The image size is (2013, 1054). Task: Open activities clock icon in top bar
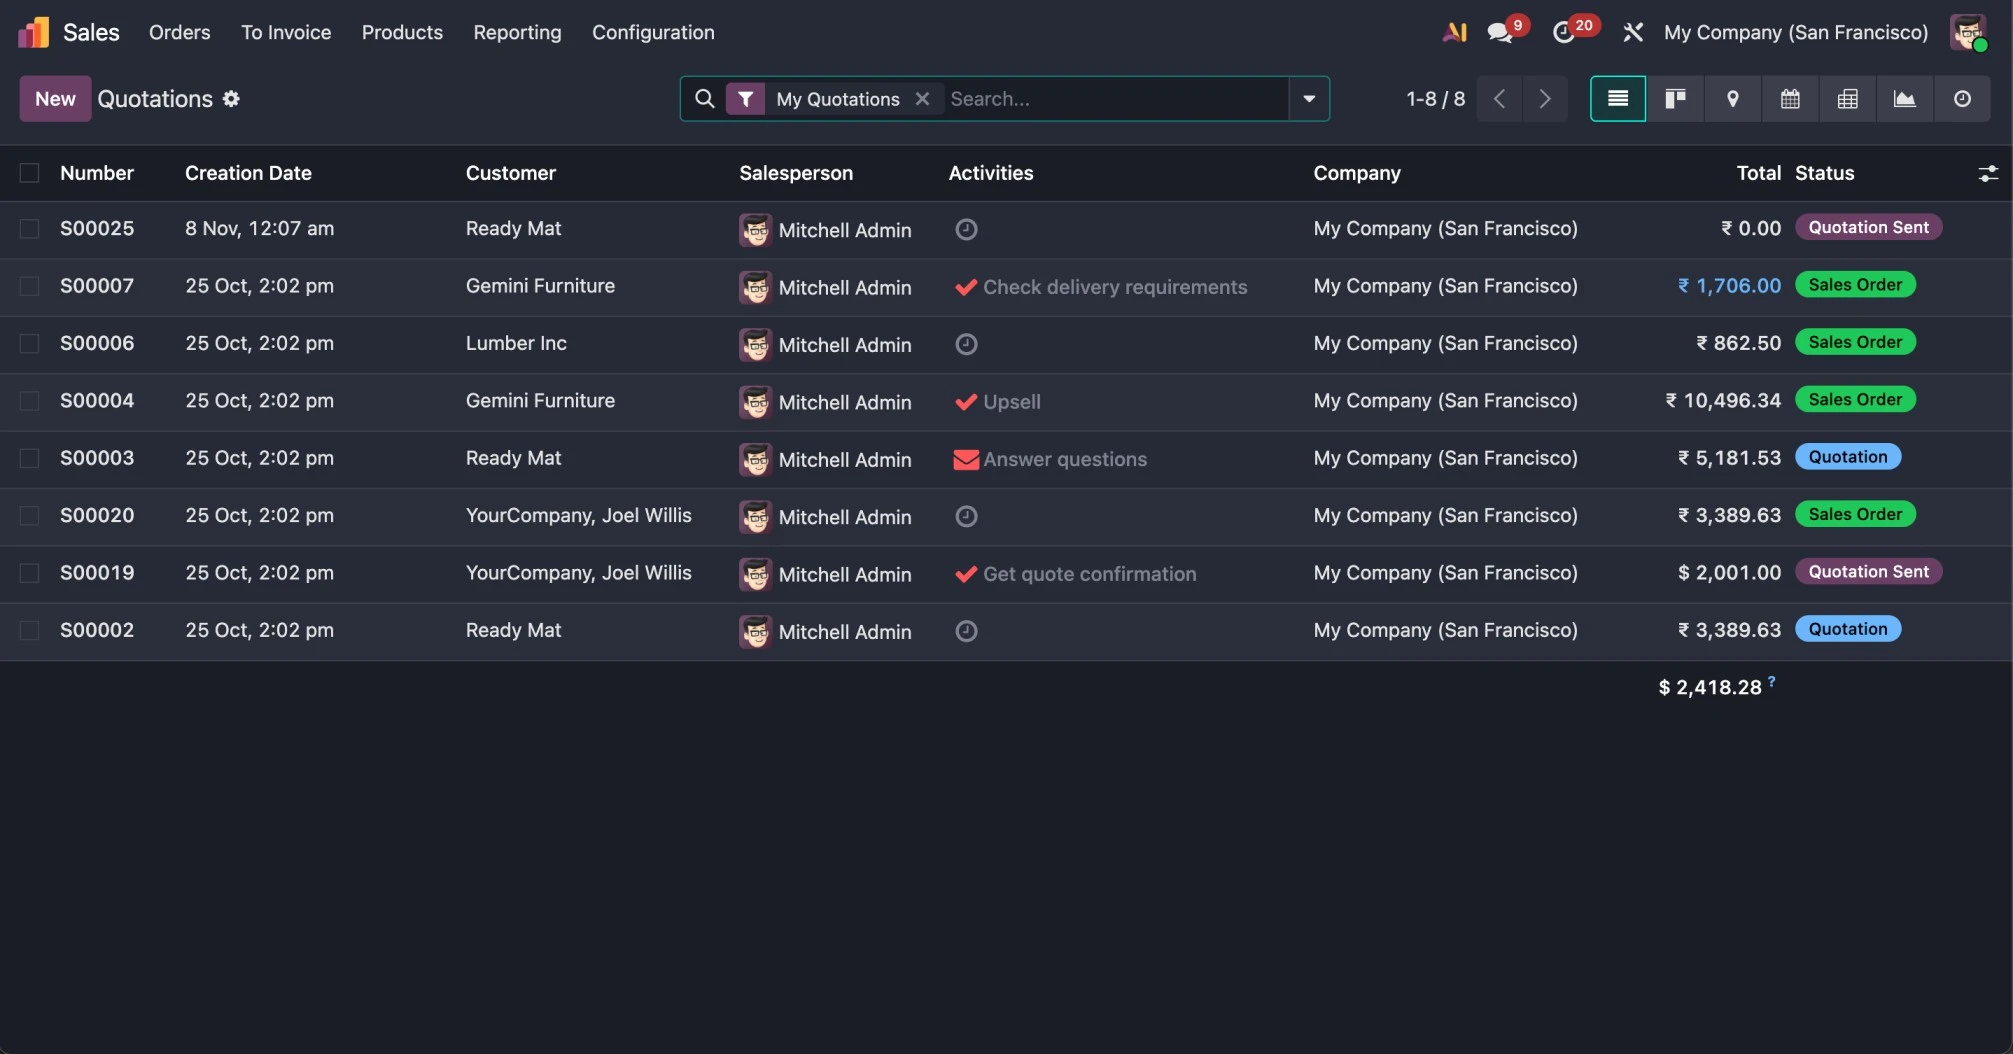pyautogui.click(x=1563, y=33)
